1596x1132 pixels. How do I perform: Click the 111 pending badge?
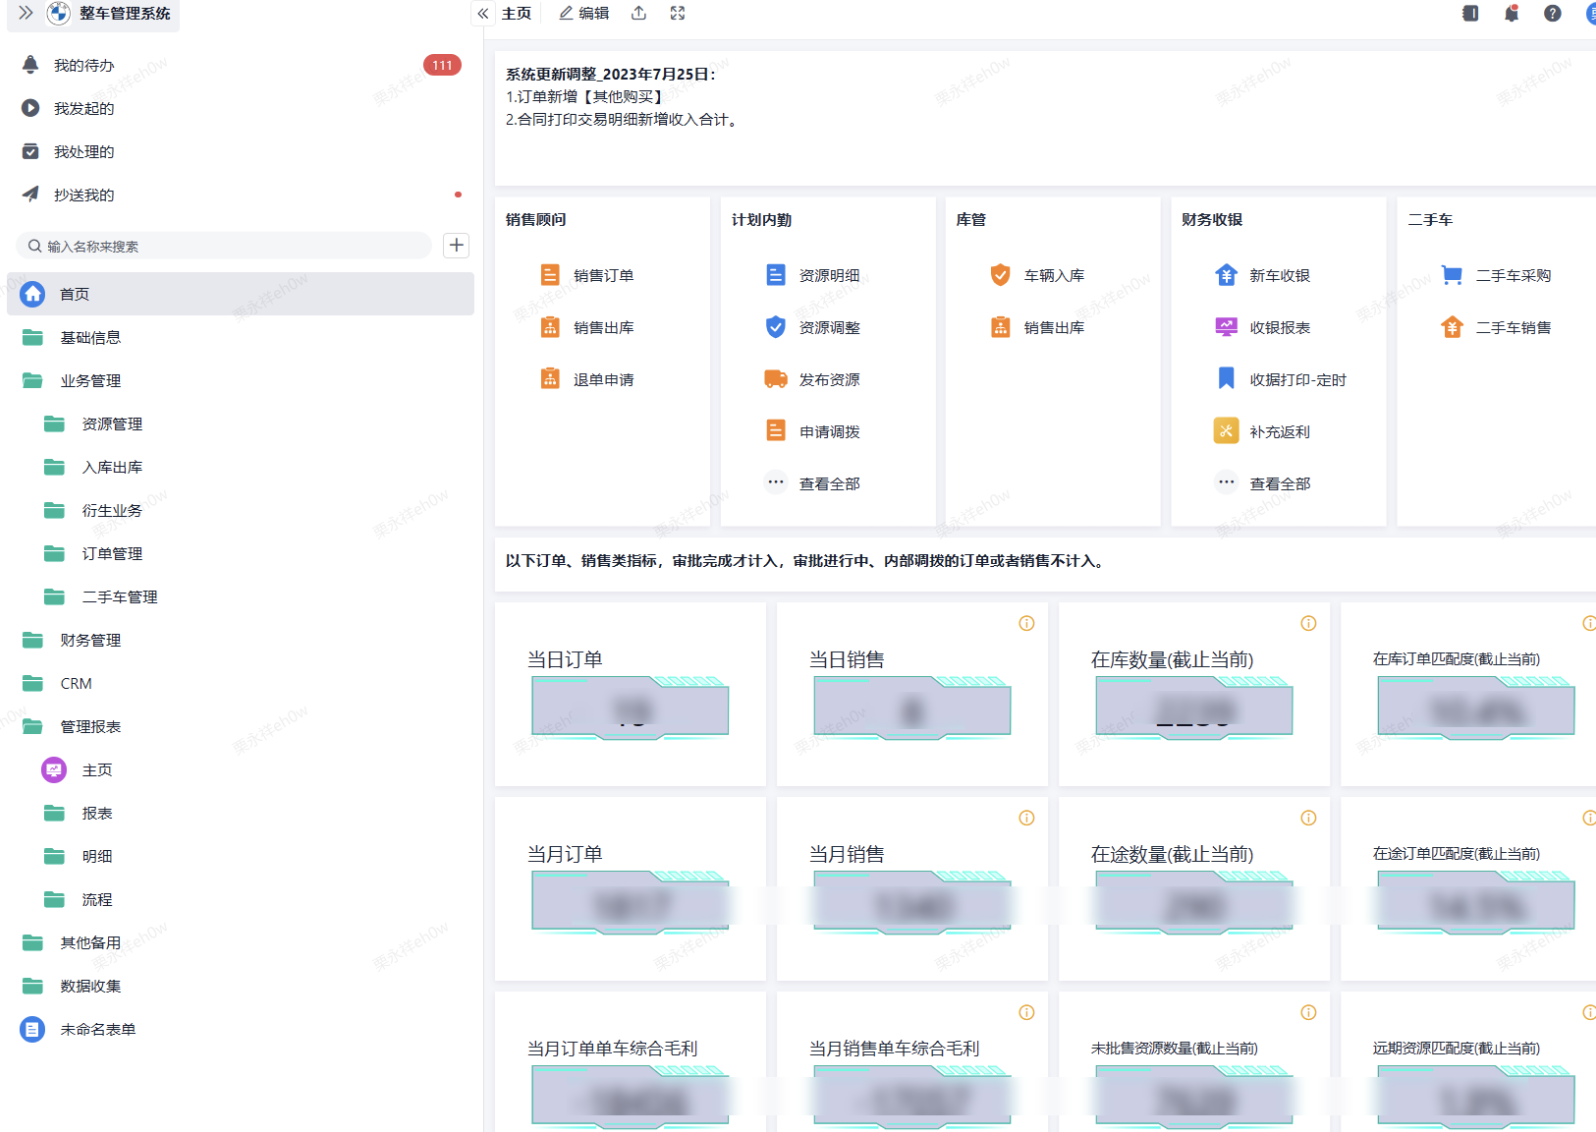point(442,65)
